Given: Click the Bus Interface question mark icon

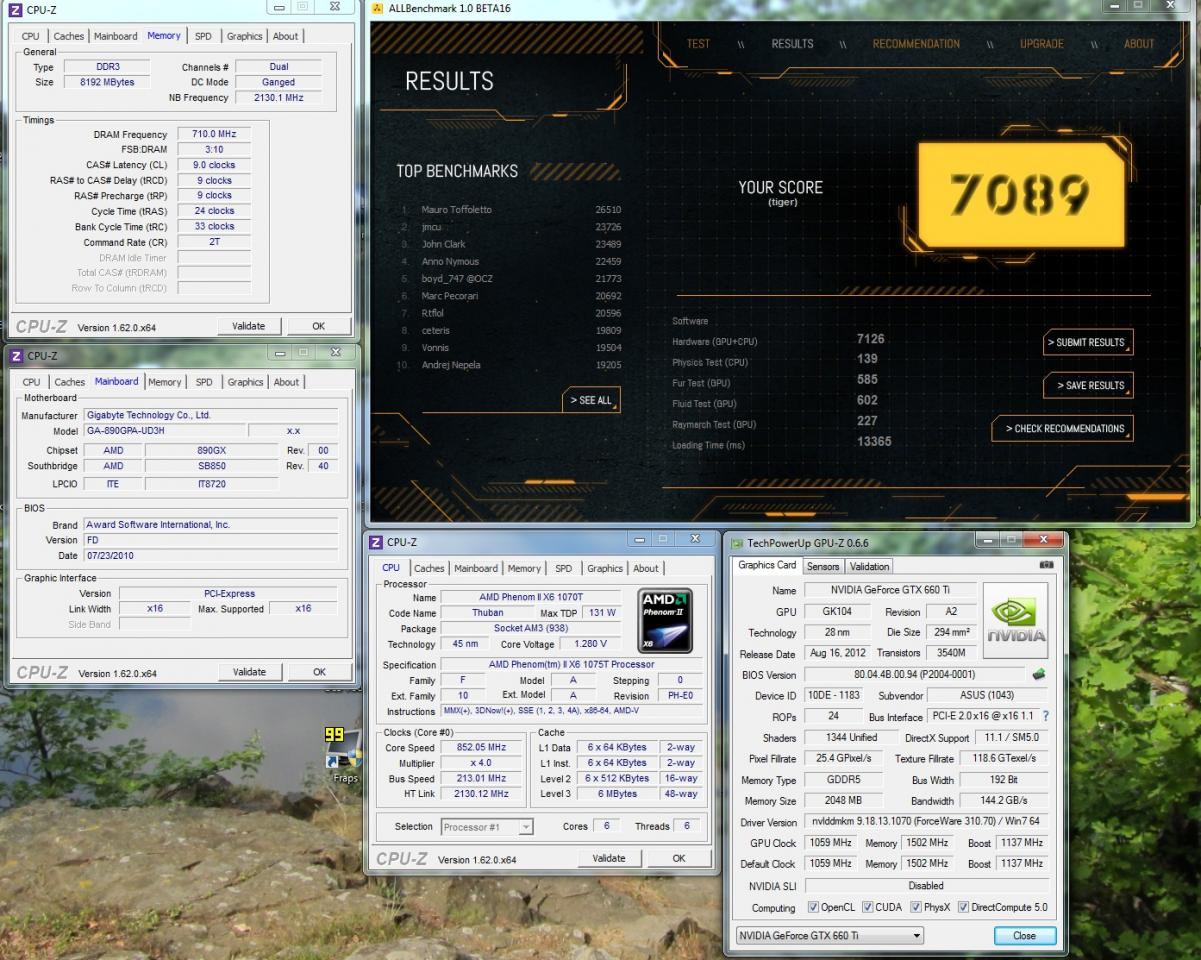Looking at the screenshot, I should pos(1046,717).
